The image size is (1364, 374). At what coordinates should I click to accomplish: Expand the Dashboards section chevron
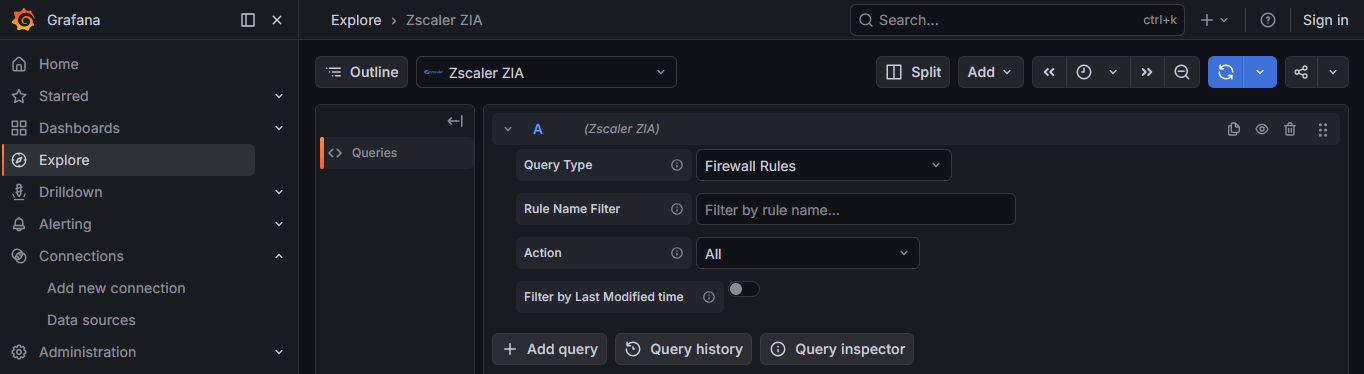(278, 128)
